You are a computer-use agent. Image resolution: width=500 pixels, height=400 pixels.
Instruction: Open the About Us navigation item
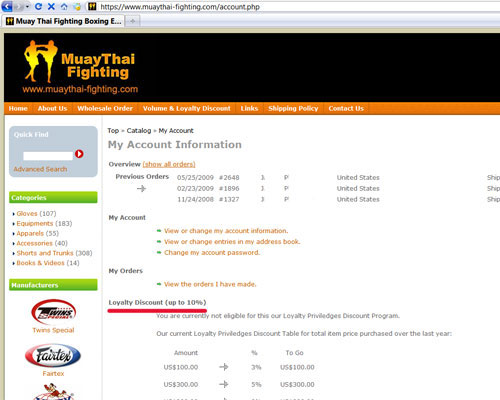[52, 108]
